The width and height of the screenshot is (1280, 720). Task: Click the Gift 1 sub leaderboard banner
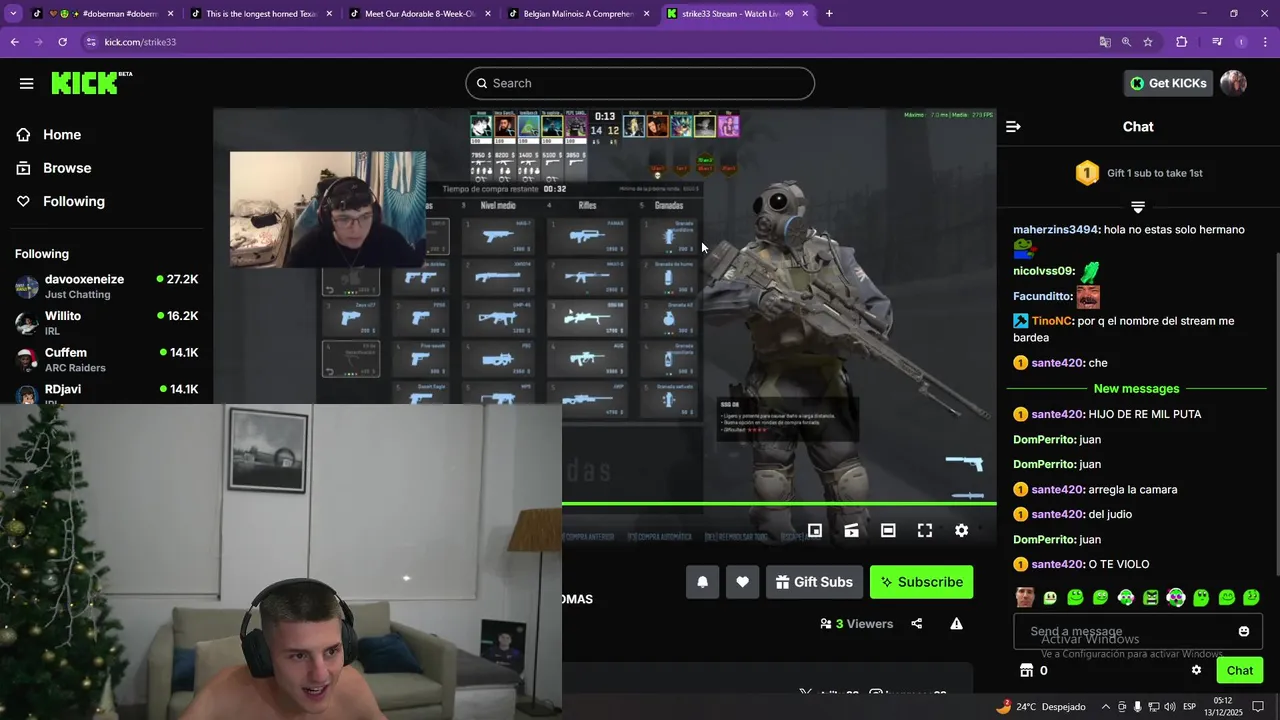[x=1138, y=173]
